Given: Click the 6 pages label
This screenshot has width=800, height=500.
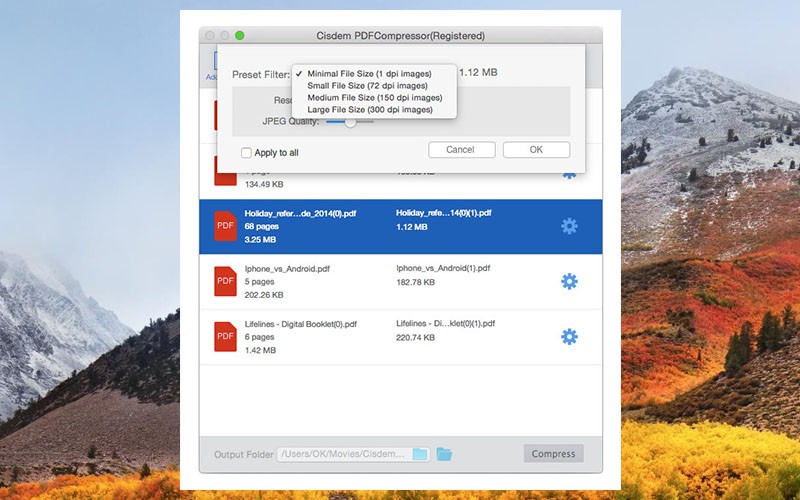Looking at the screenshot, I should coord(259,337).
